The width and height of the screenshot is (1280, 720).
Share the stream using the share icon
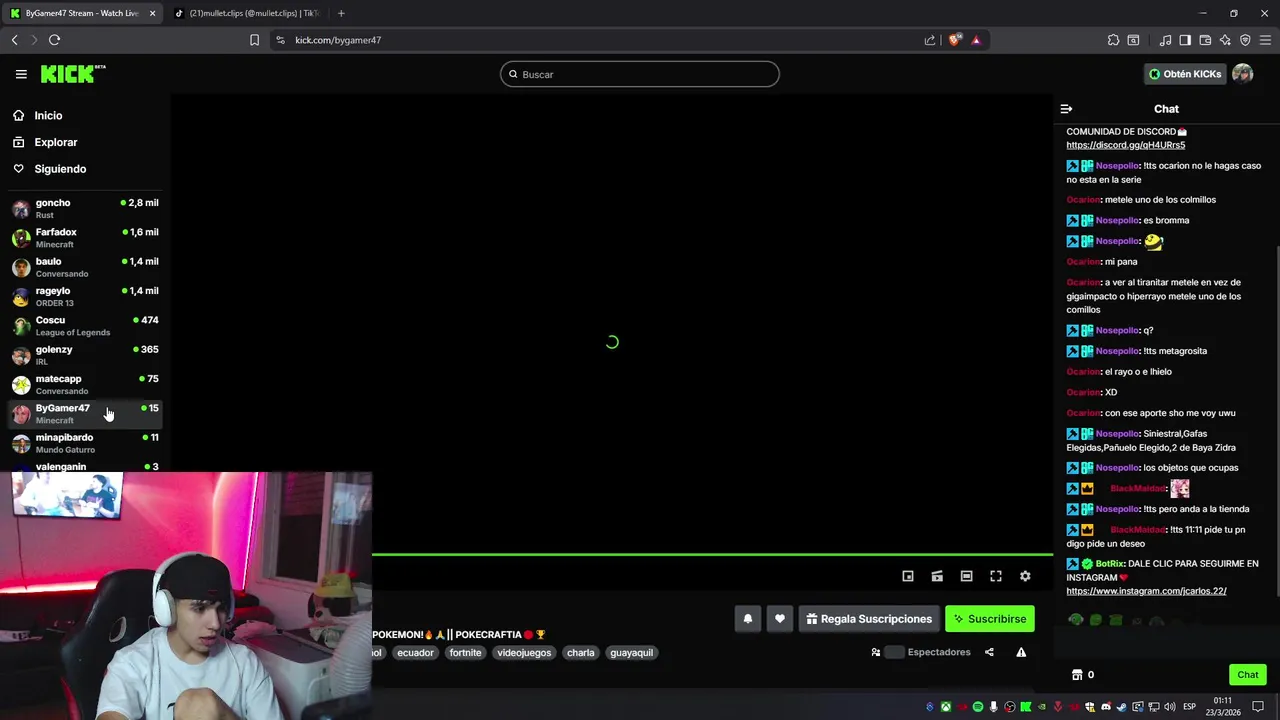click(x=989, y=652)
